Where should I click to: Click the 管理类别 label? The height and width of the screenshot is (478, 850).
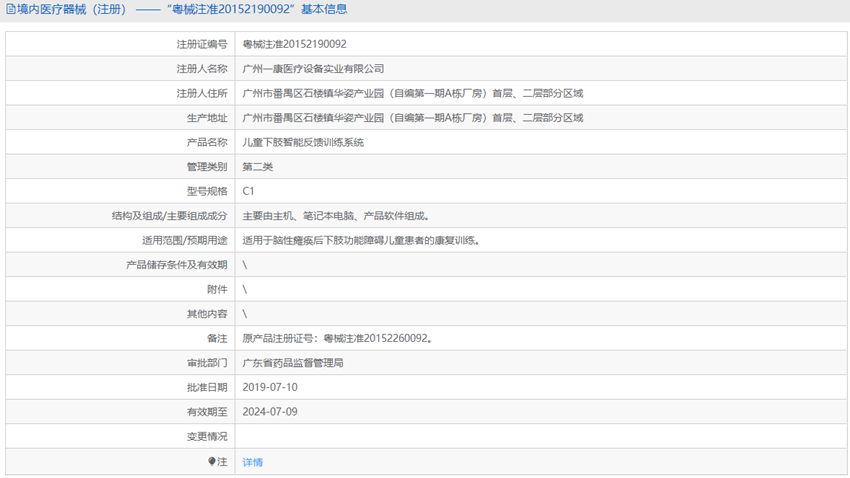(x=207, y=167)
